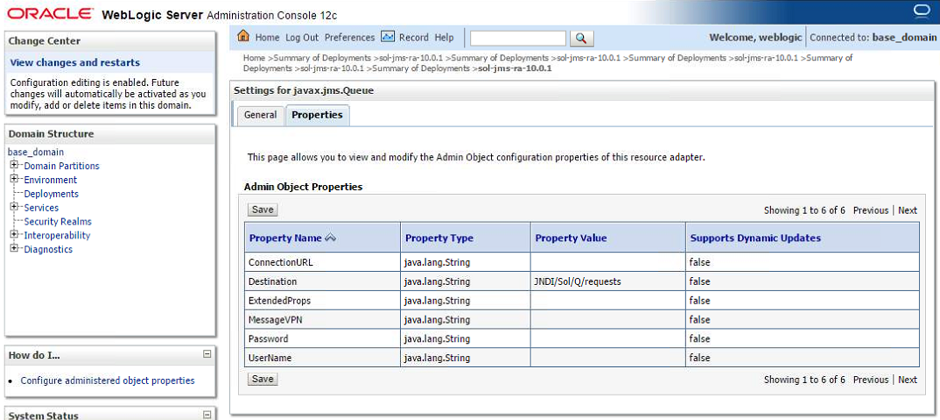Screen dimensions: 940x420
Task: Open View changes and restarts link
Action: [75, 62]
